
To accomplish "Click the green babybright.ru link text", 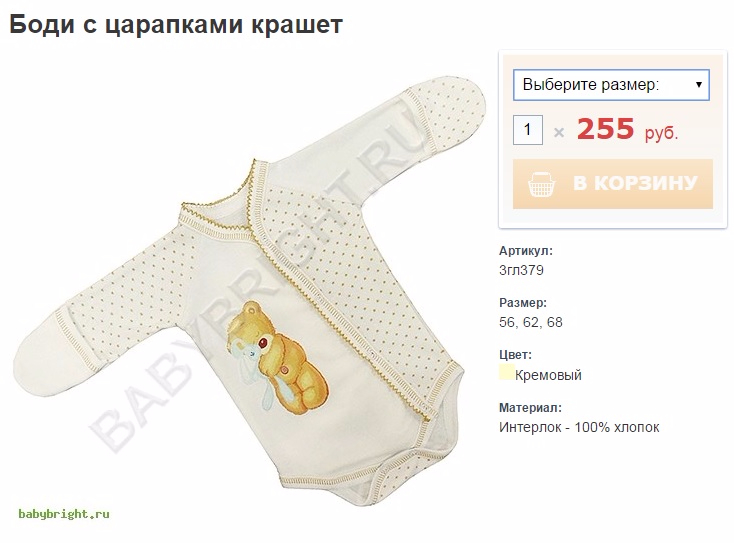I will (64, 514).
